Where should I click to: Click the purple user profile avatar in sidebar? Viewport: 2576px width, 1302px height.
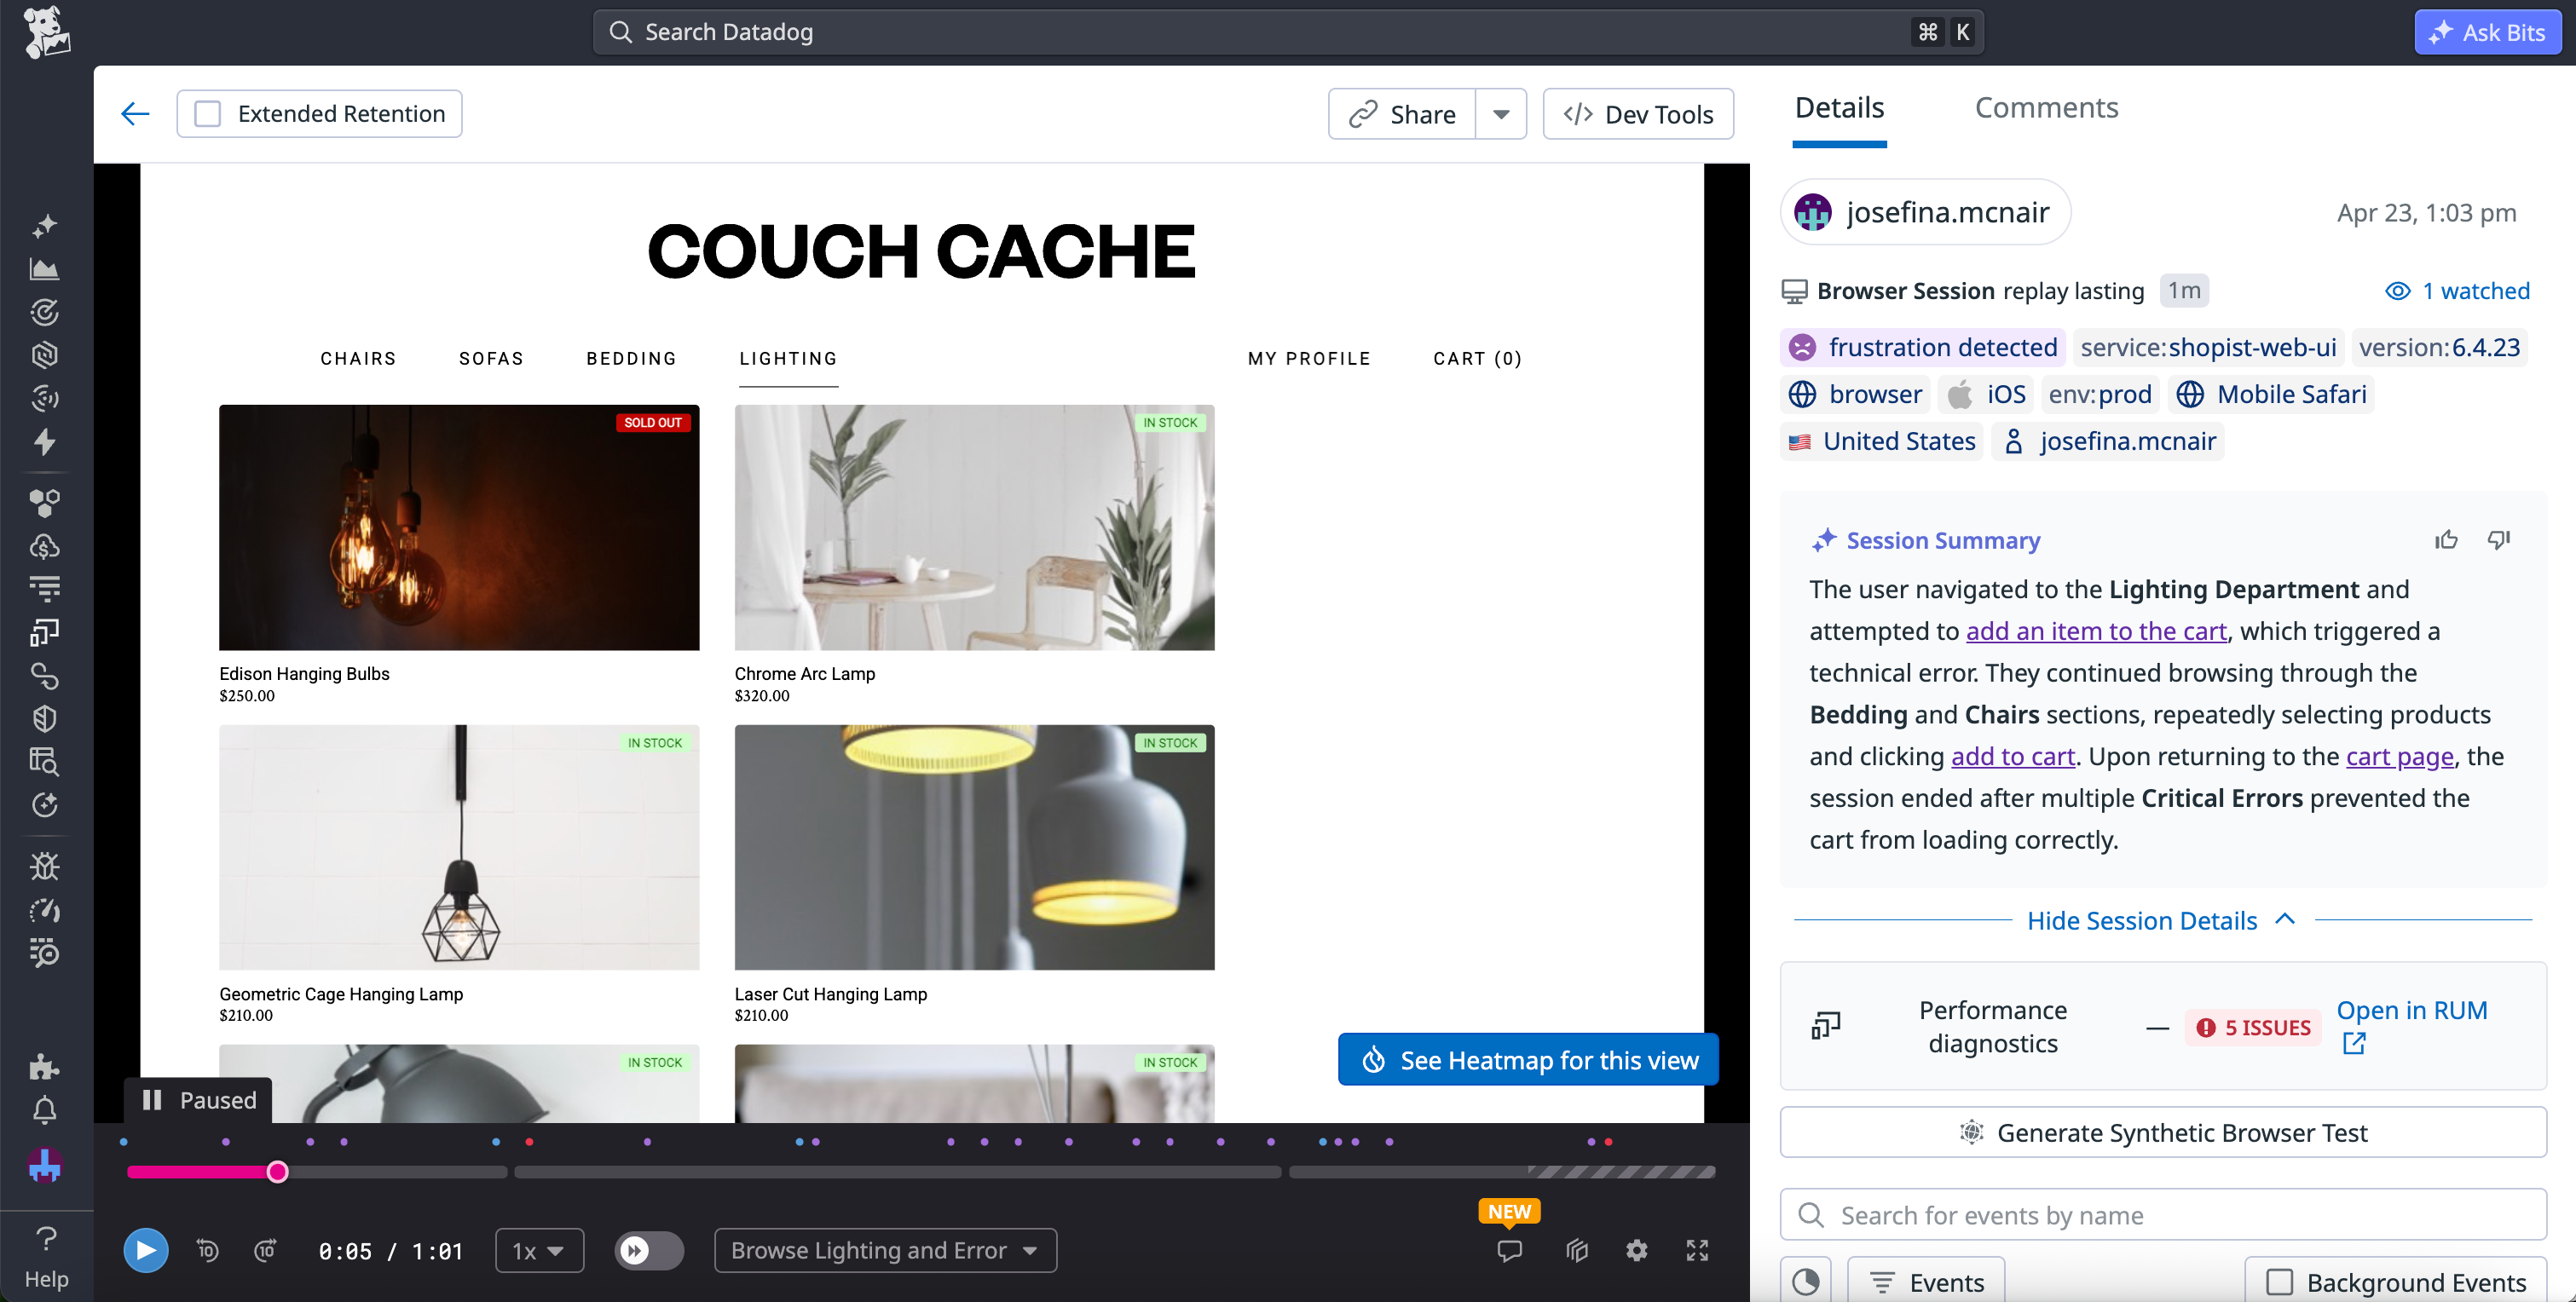coord(45,1165)
